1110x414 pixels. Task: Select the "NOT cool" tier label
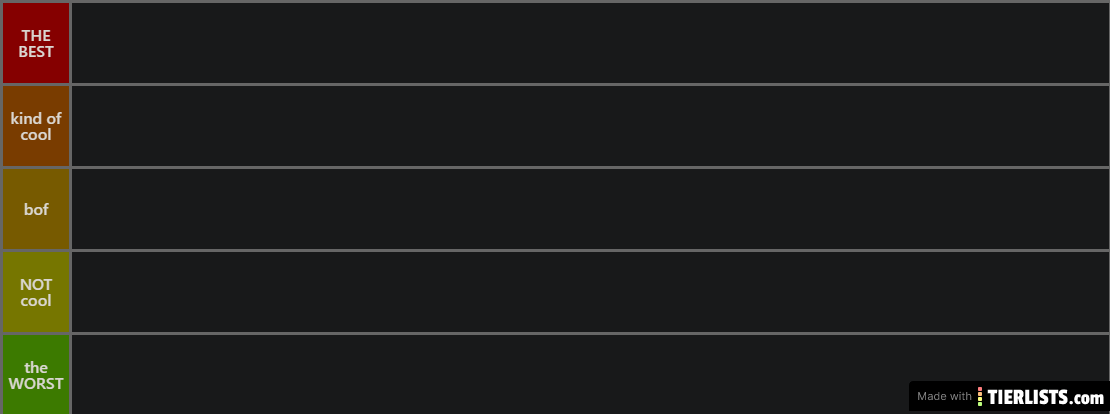pyautogui.click(x=36, y=292)
